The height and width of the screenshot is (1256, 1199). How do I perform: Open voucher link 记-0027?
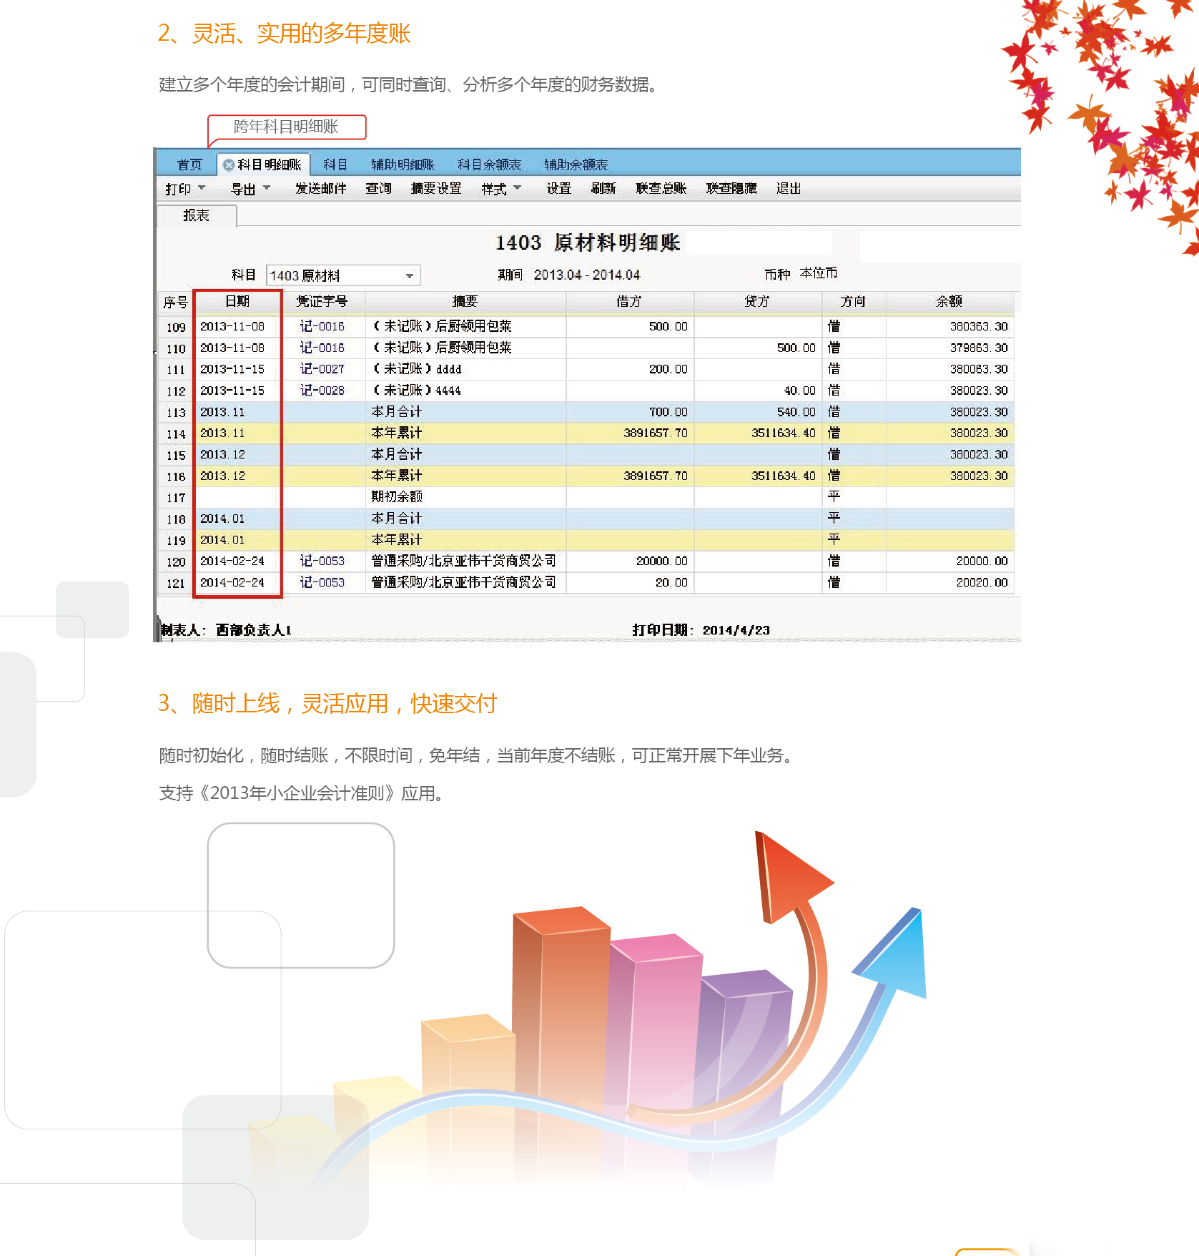(x=322, y=369)
